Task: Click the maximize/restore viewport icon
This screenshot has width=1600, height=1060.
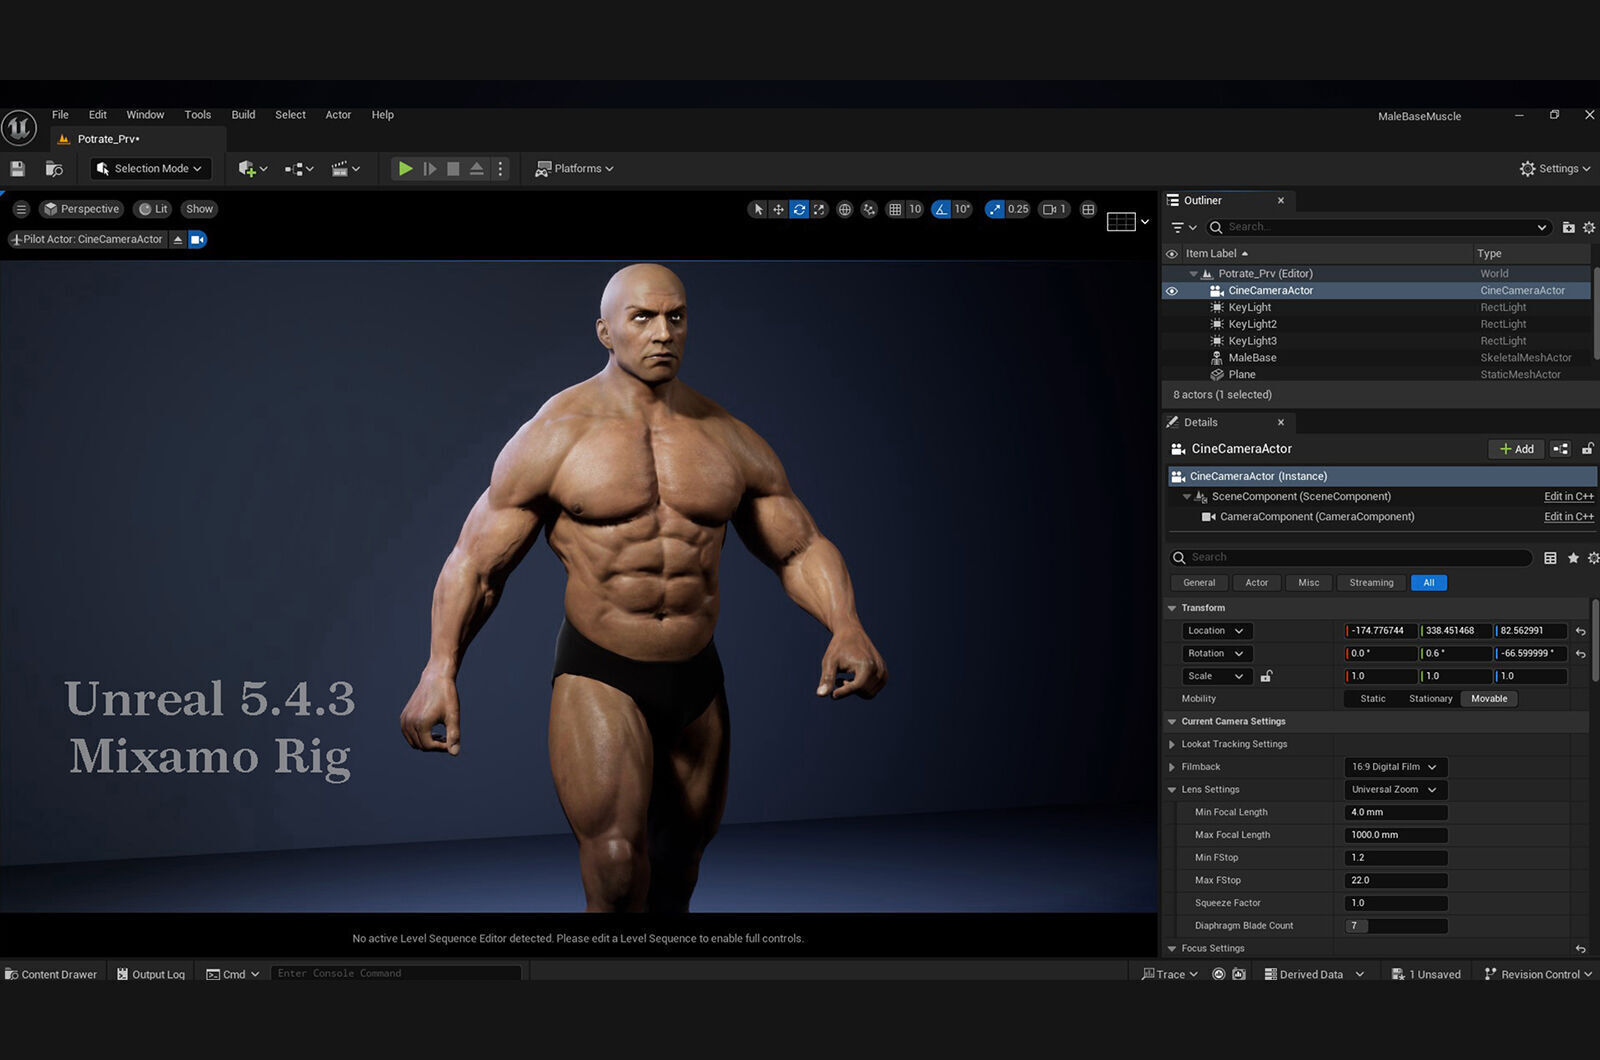Action: pos(1088,209)
